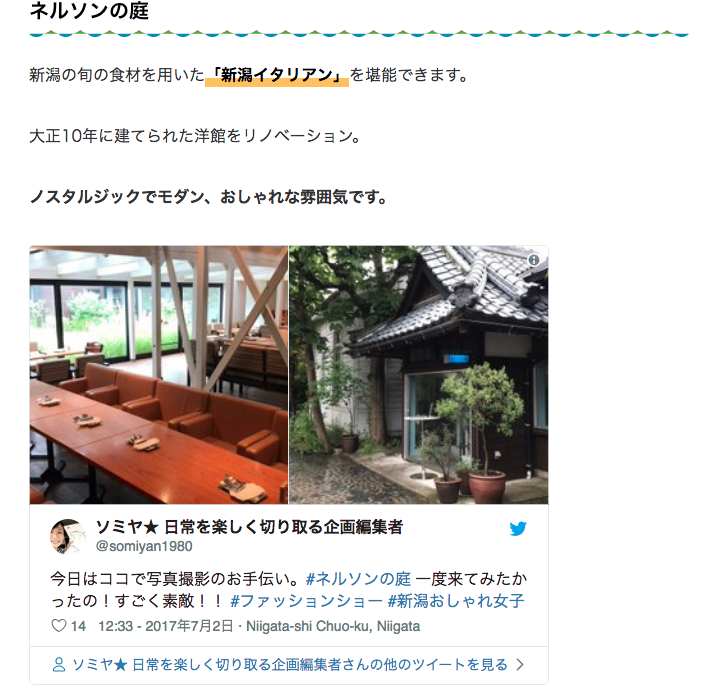706x690 pixels.
Task: Open the ソミヤ★ profile avatar
Action: (x=68, y=536)
